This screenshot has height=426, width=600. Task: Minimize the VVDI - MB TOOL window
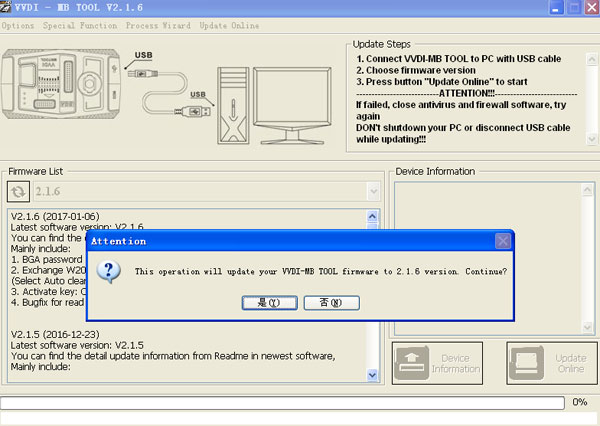556,7
